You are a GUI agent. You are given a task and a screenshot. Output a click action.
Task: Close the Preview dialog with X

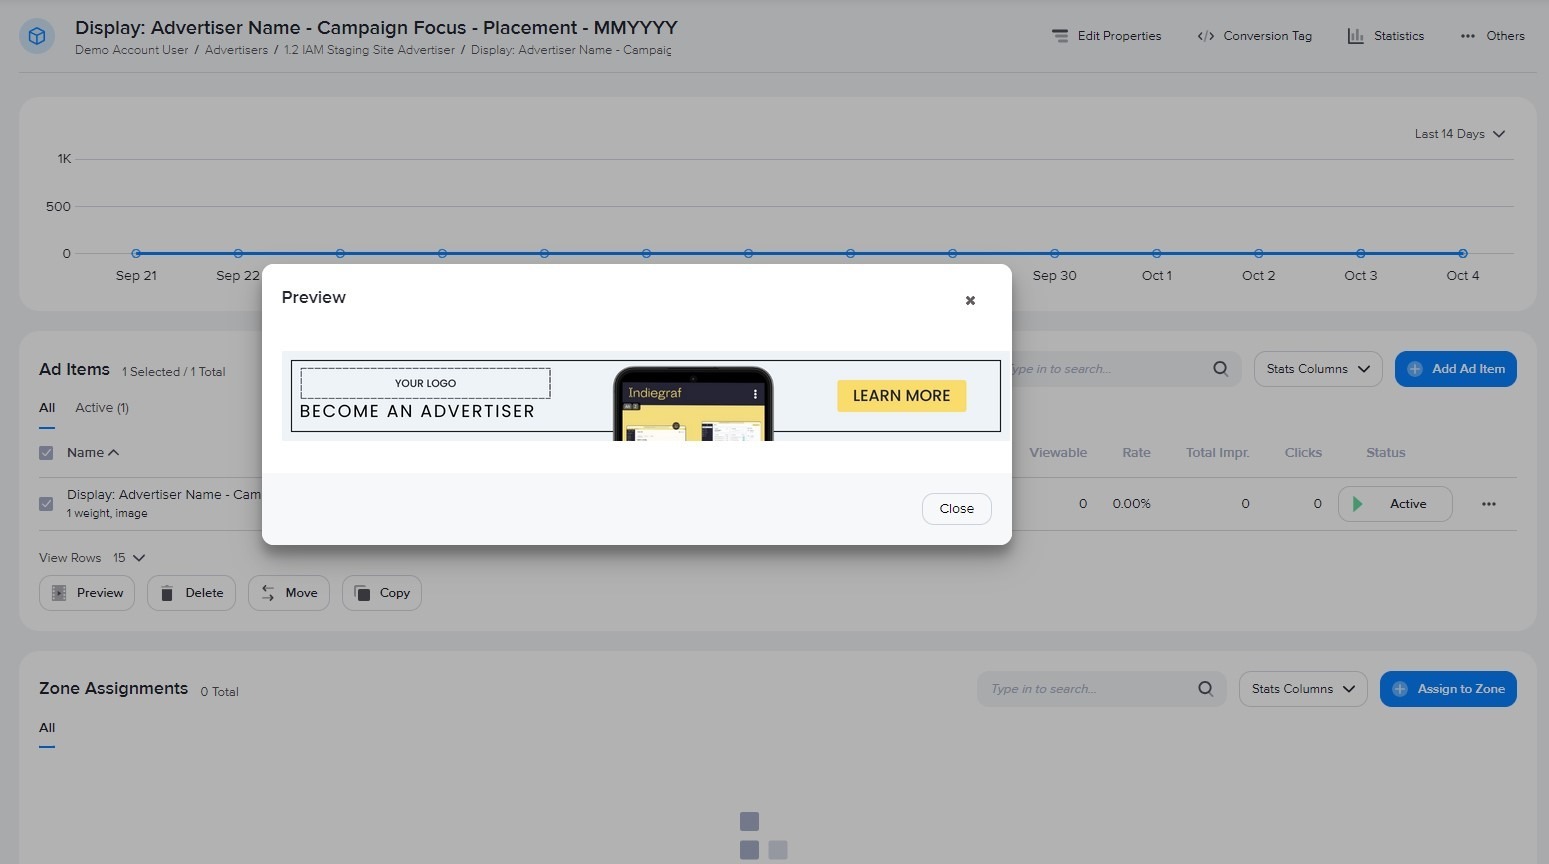coord(970,300)
